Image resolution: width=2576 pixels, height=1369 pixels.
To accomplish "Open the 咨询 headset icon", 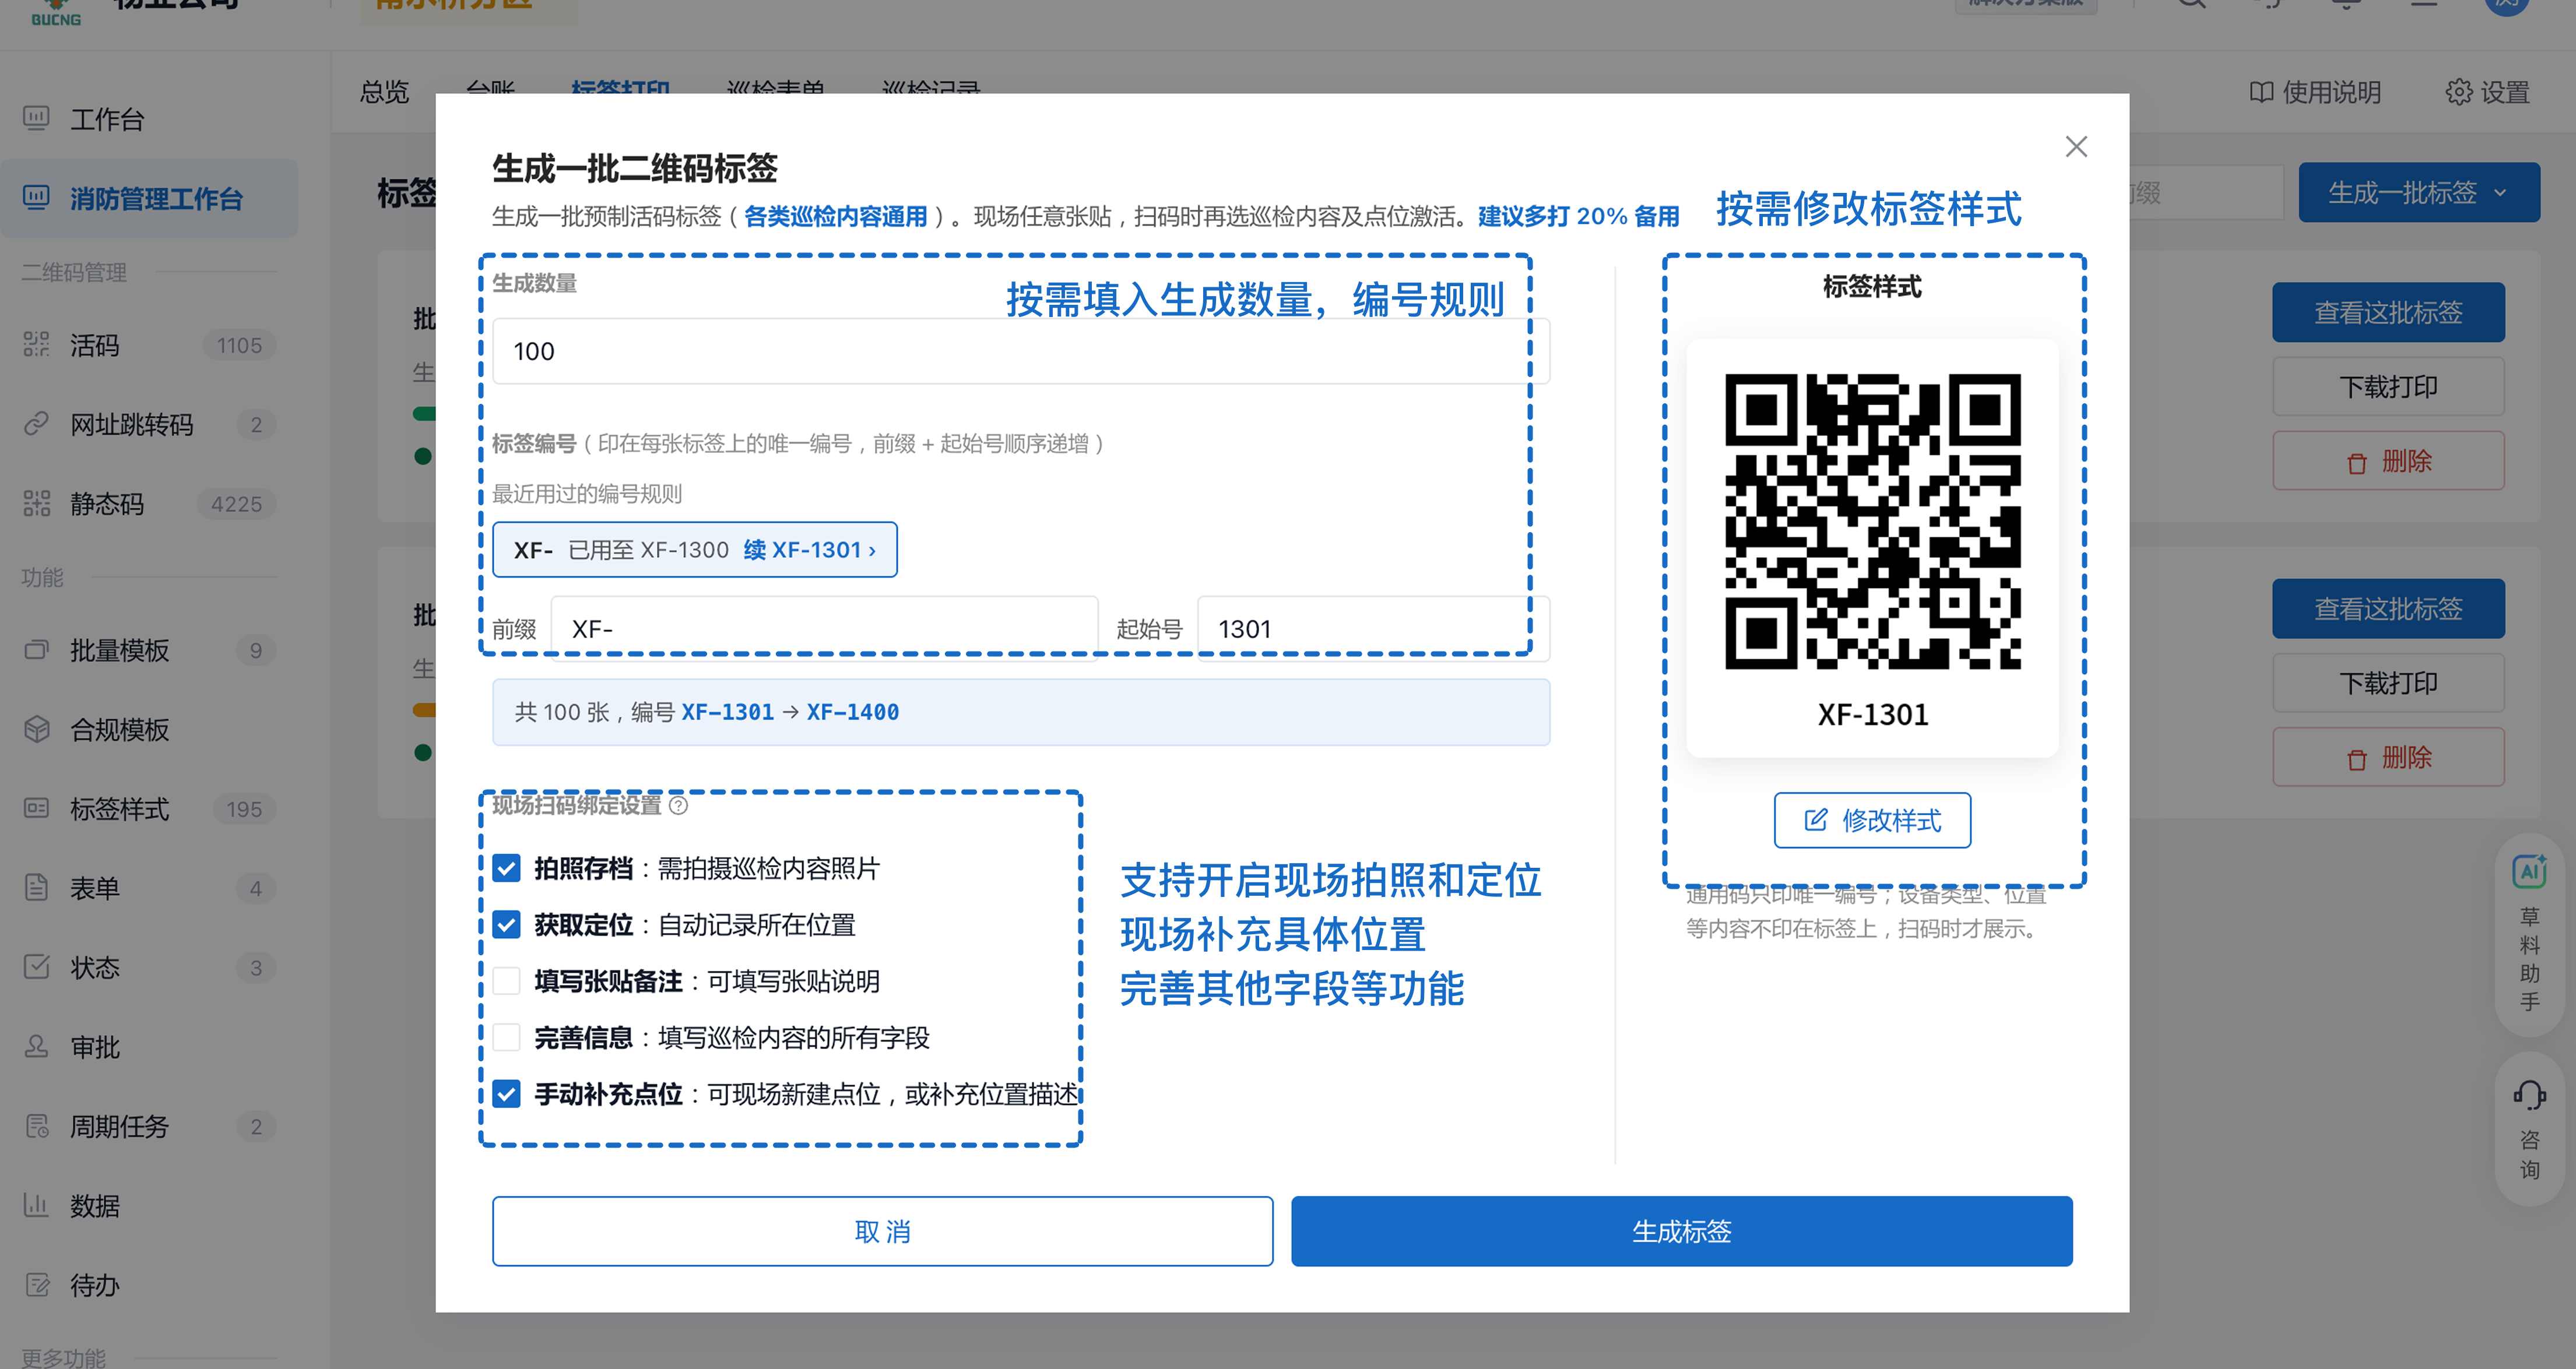I will pos(2529,1095).
